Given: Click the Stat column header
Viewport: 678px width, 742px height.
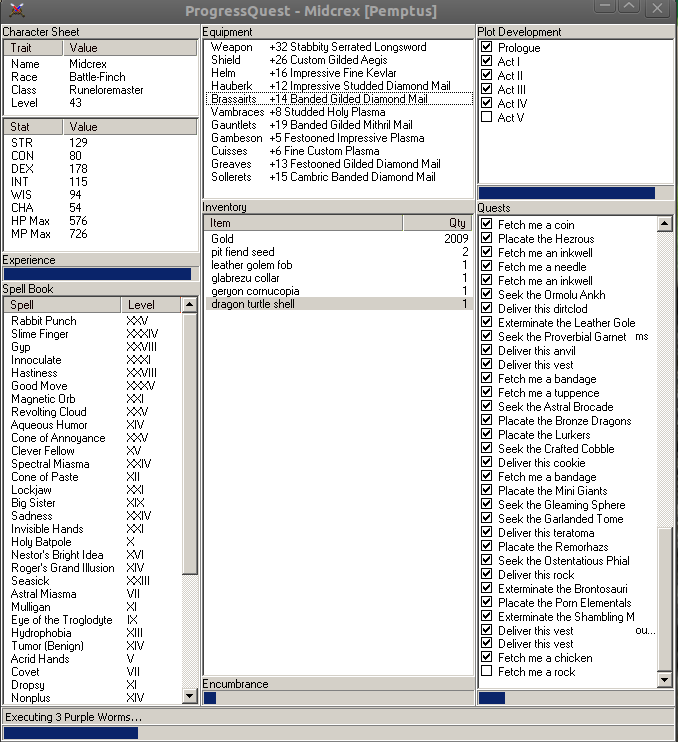Looking at the screenshot, I should [x=33, y=127].
